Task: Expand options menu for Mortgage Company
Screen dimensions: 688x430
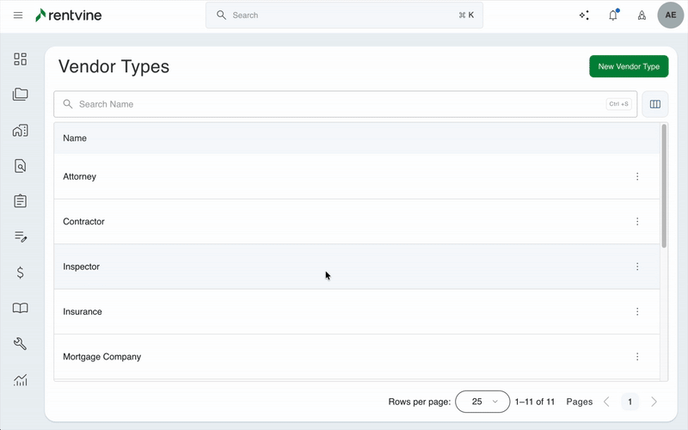Action: (637, 357)
